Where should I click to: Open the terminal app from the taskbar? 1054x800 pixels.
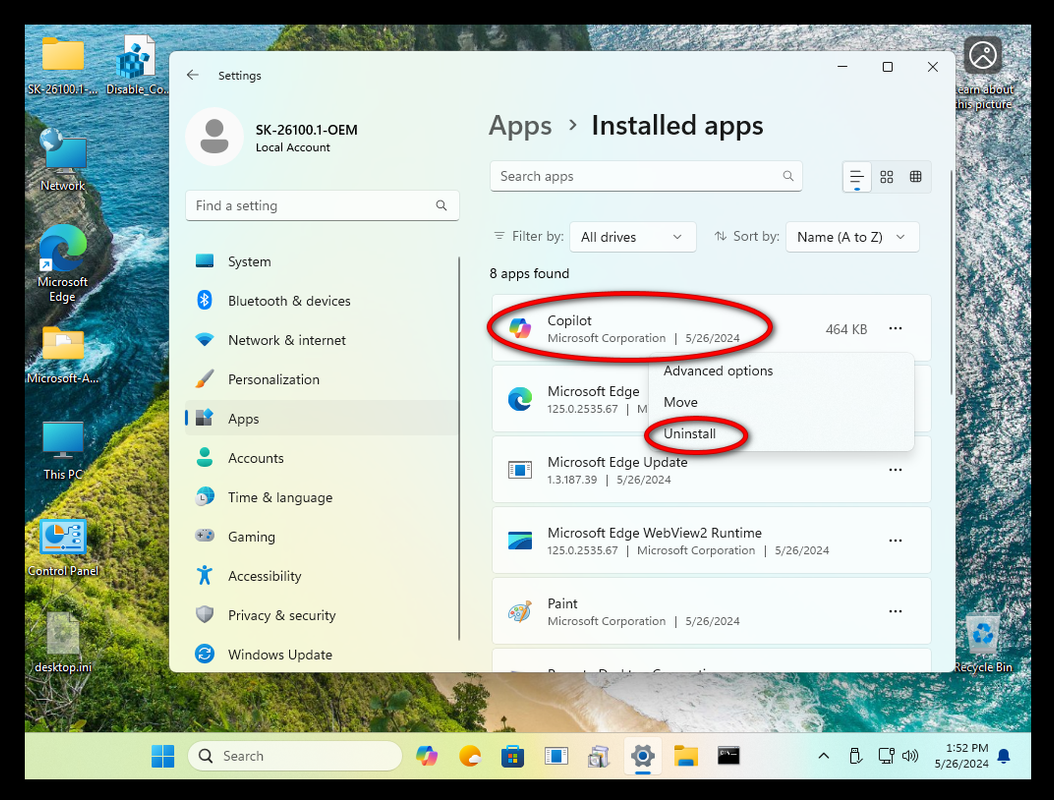coord(729,756)
